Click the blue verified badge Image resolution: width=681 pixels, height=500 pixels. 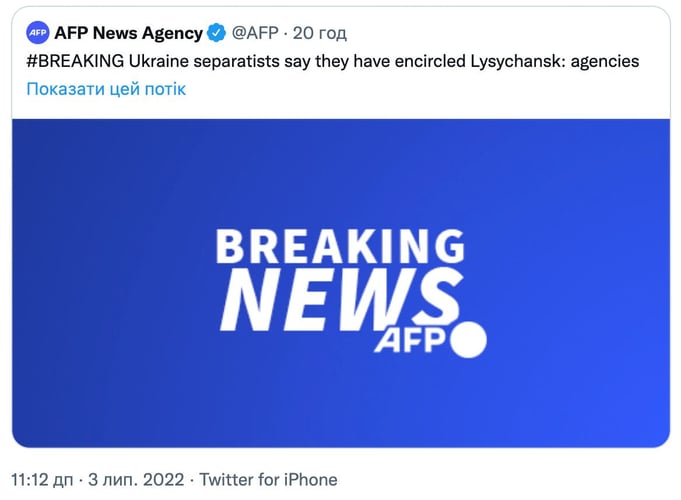[x=216, y=33]
